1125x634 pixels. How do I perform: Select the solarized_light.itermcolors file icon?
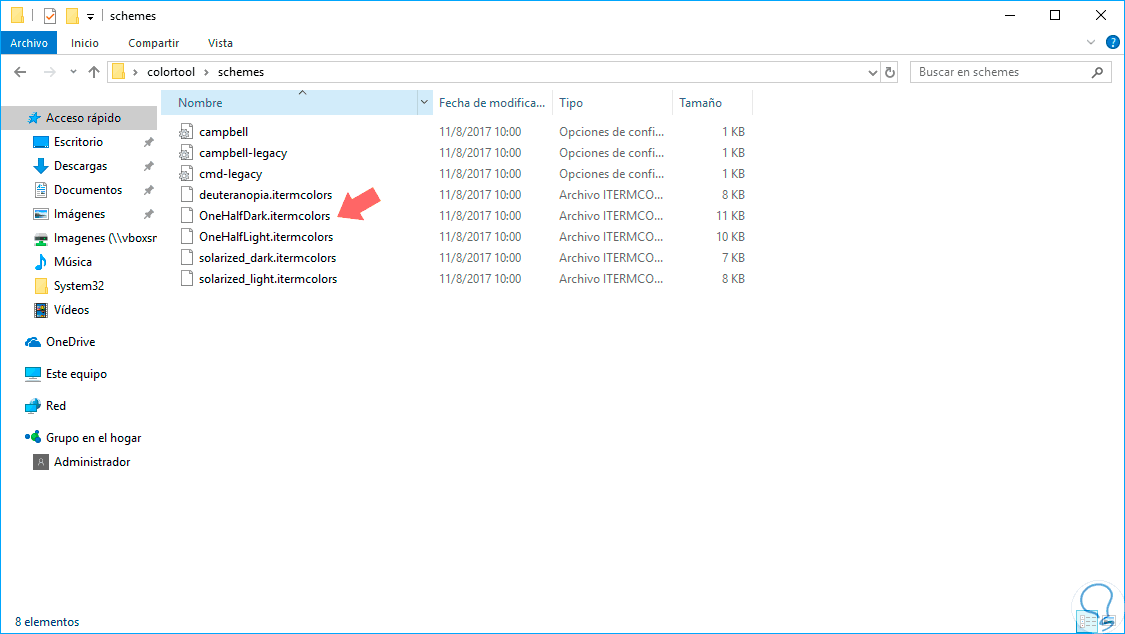tap(187, 278)
